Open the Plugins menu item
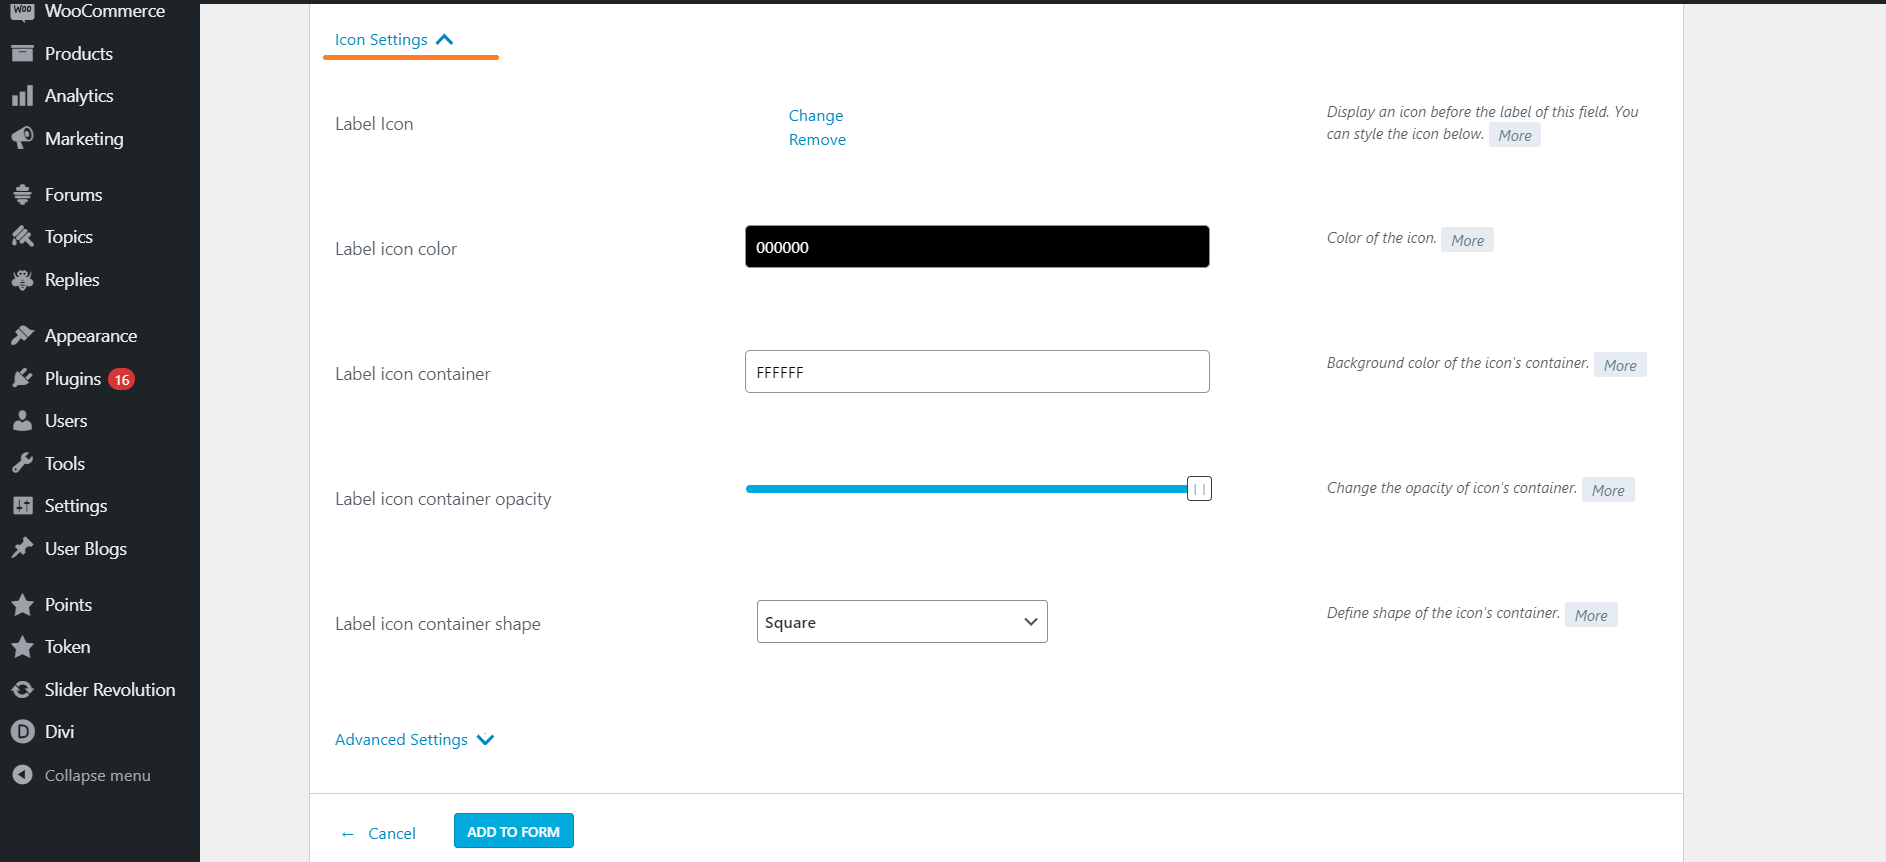 click(73, 379)
